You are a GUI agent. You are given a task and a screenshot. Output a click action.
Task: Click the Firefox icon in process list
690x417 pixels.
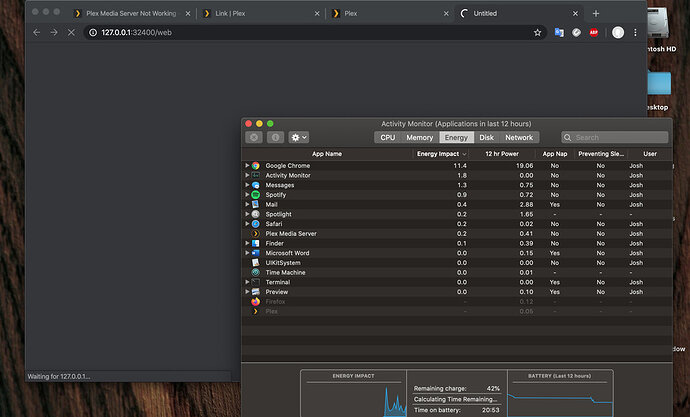pyautogui.click(x=256, y=302)
